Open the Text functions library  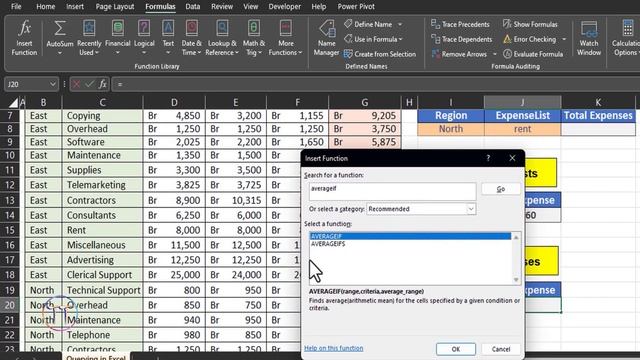tap(168, 38)
